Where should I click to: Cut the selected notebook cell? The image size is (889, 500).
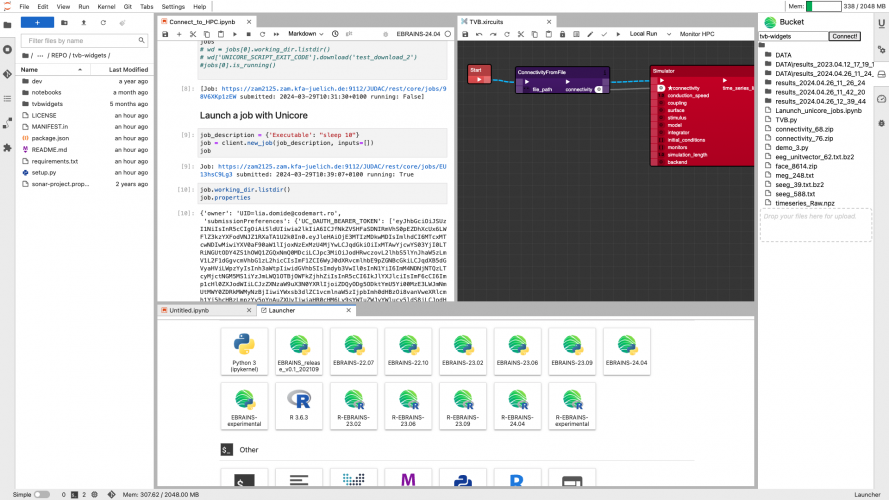tap(193, 34)
